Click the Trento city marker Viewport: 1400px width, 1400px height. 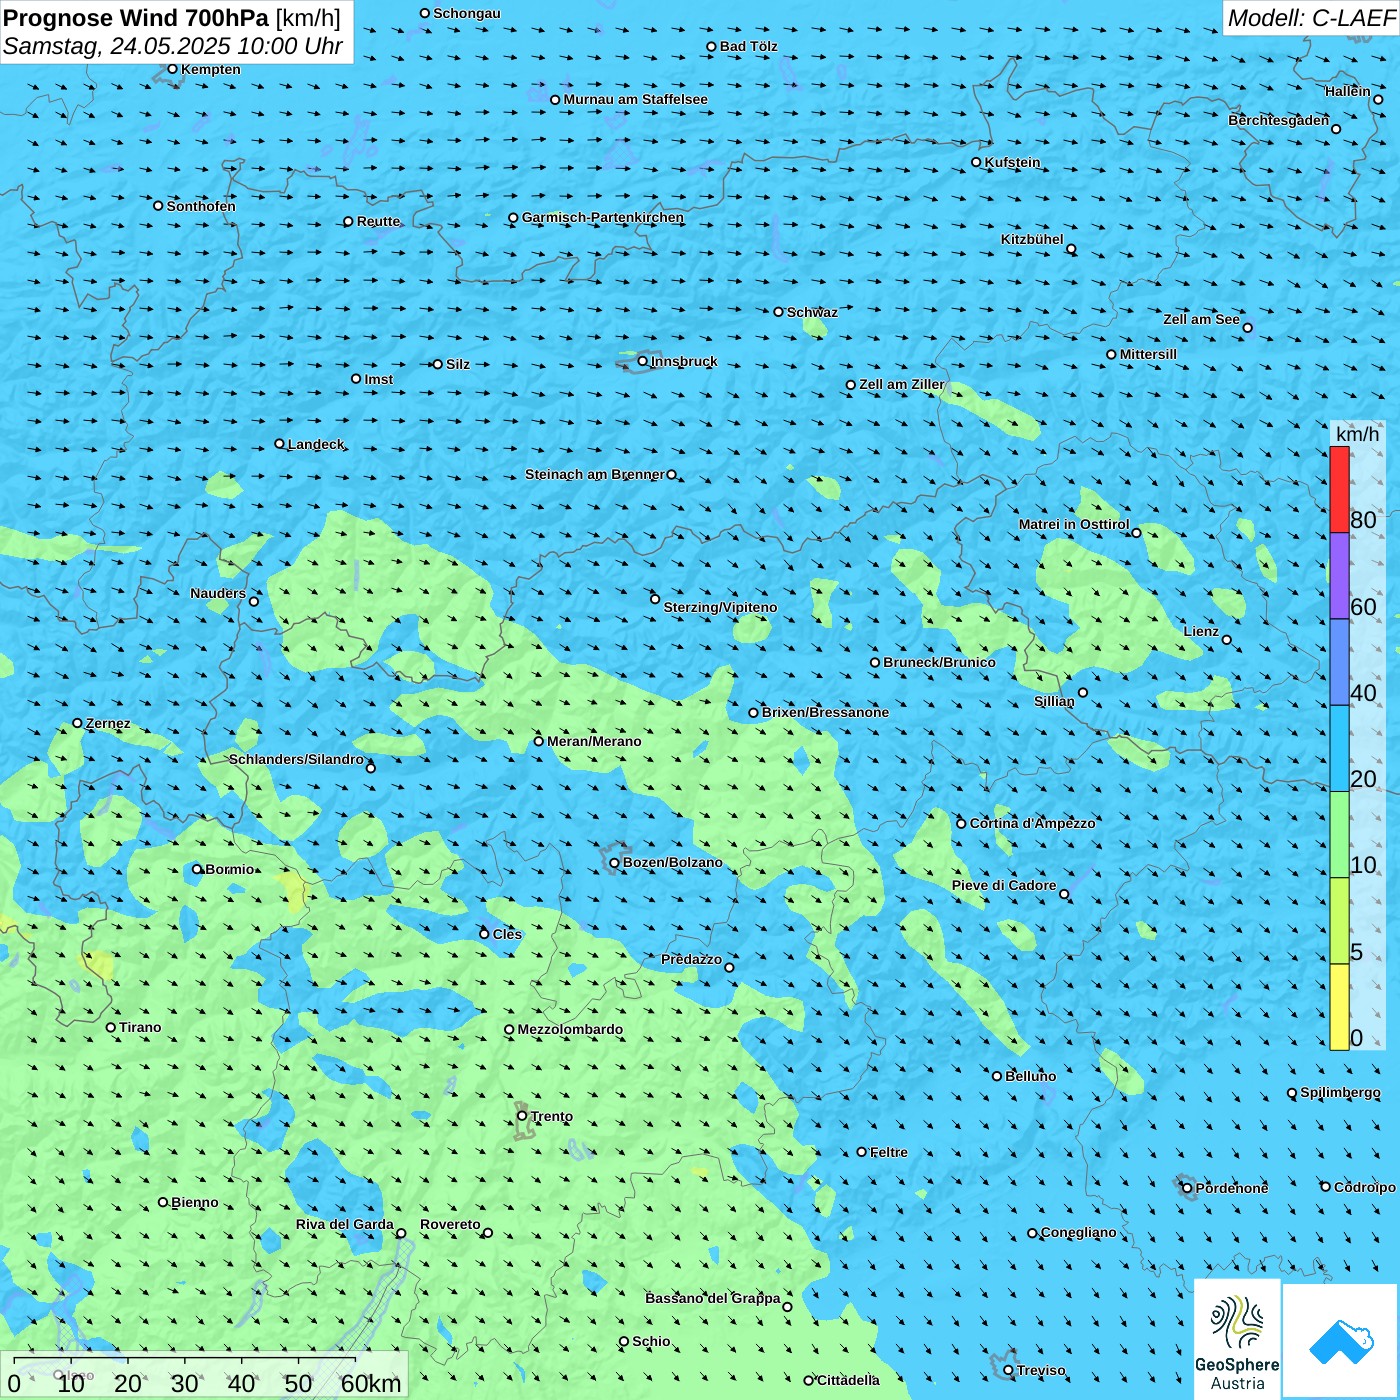522,1116
